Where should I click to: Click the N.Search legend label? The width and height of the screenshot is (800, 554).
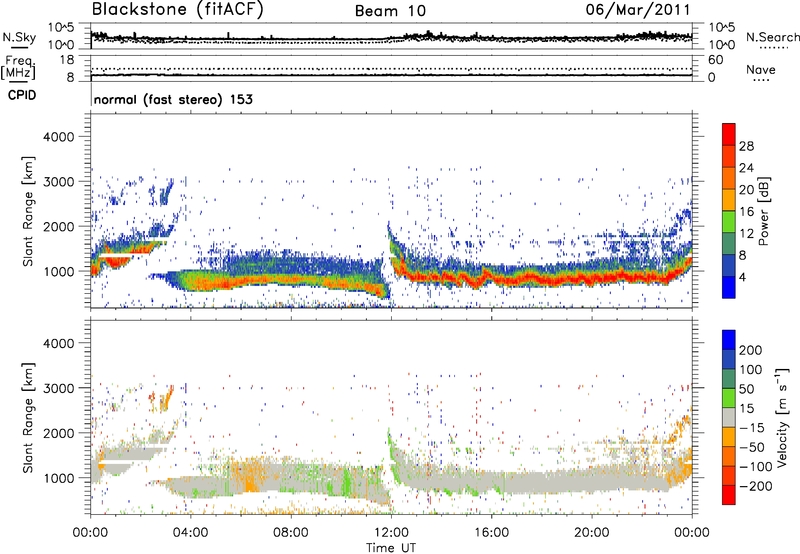click(x=773, y=37)
